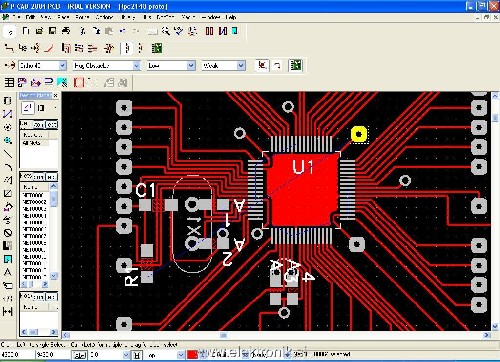Image resolution: width=500 pixels, height=362 pixels.
Task: Open the layer dropdown beside the red swatch
Action: tap(180, 355)
